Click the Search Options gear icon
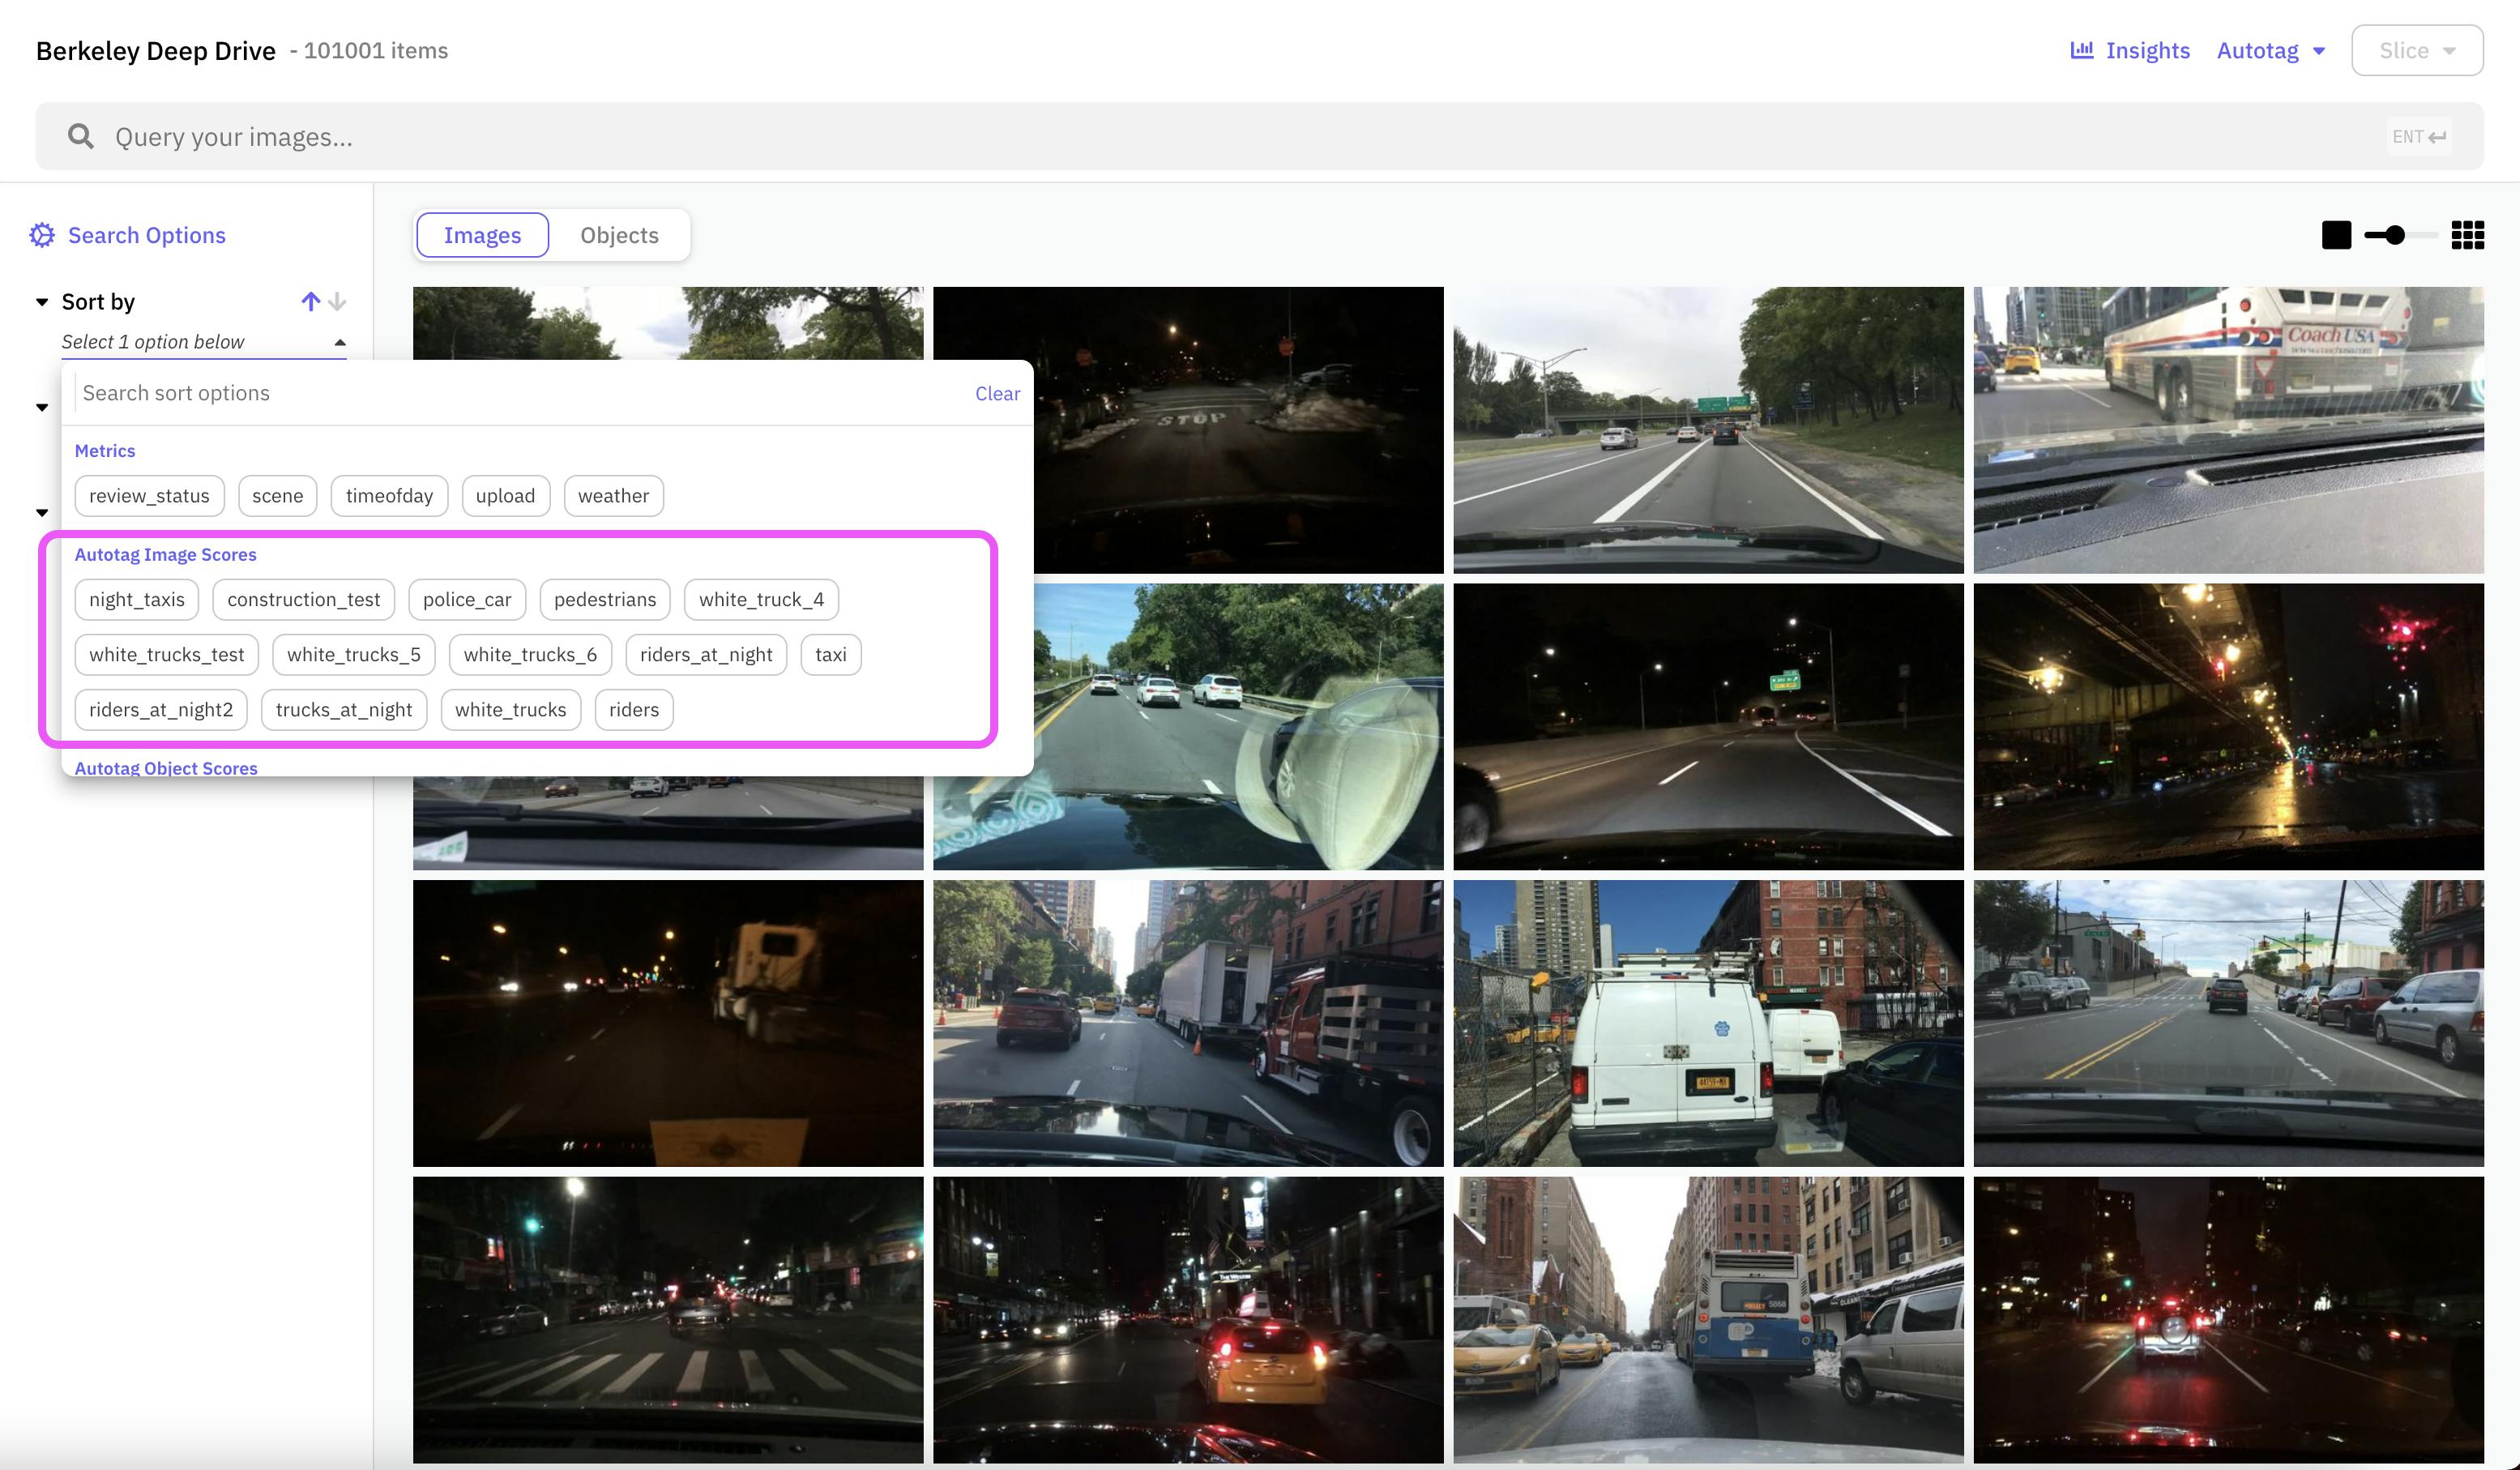This screenshot has height=1470, width=2520. point(42,235)
